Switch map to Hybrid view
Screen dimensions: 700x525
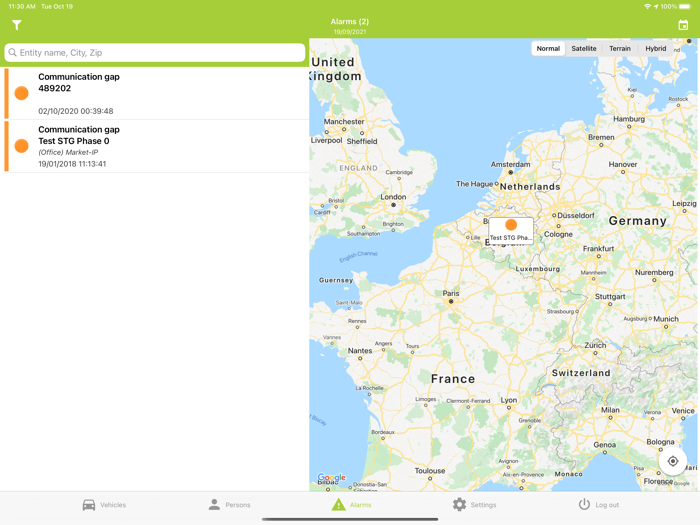click(x=655, y=49)
